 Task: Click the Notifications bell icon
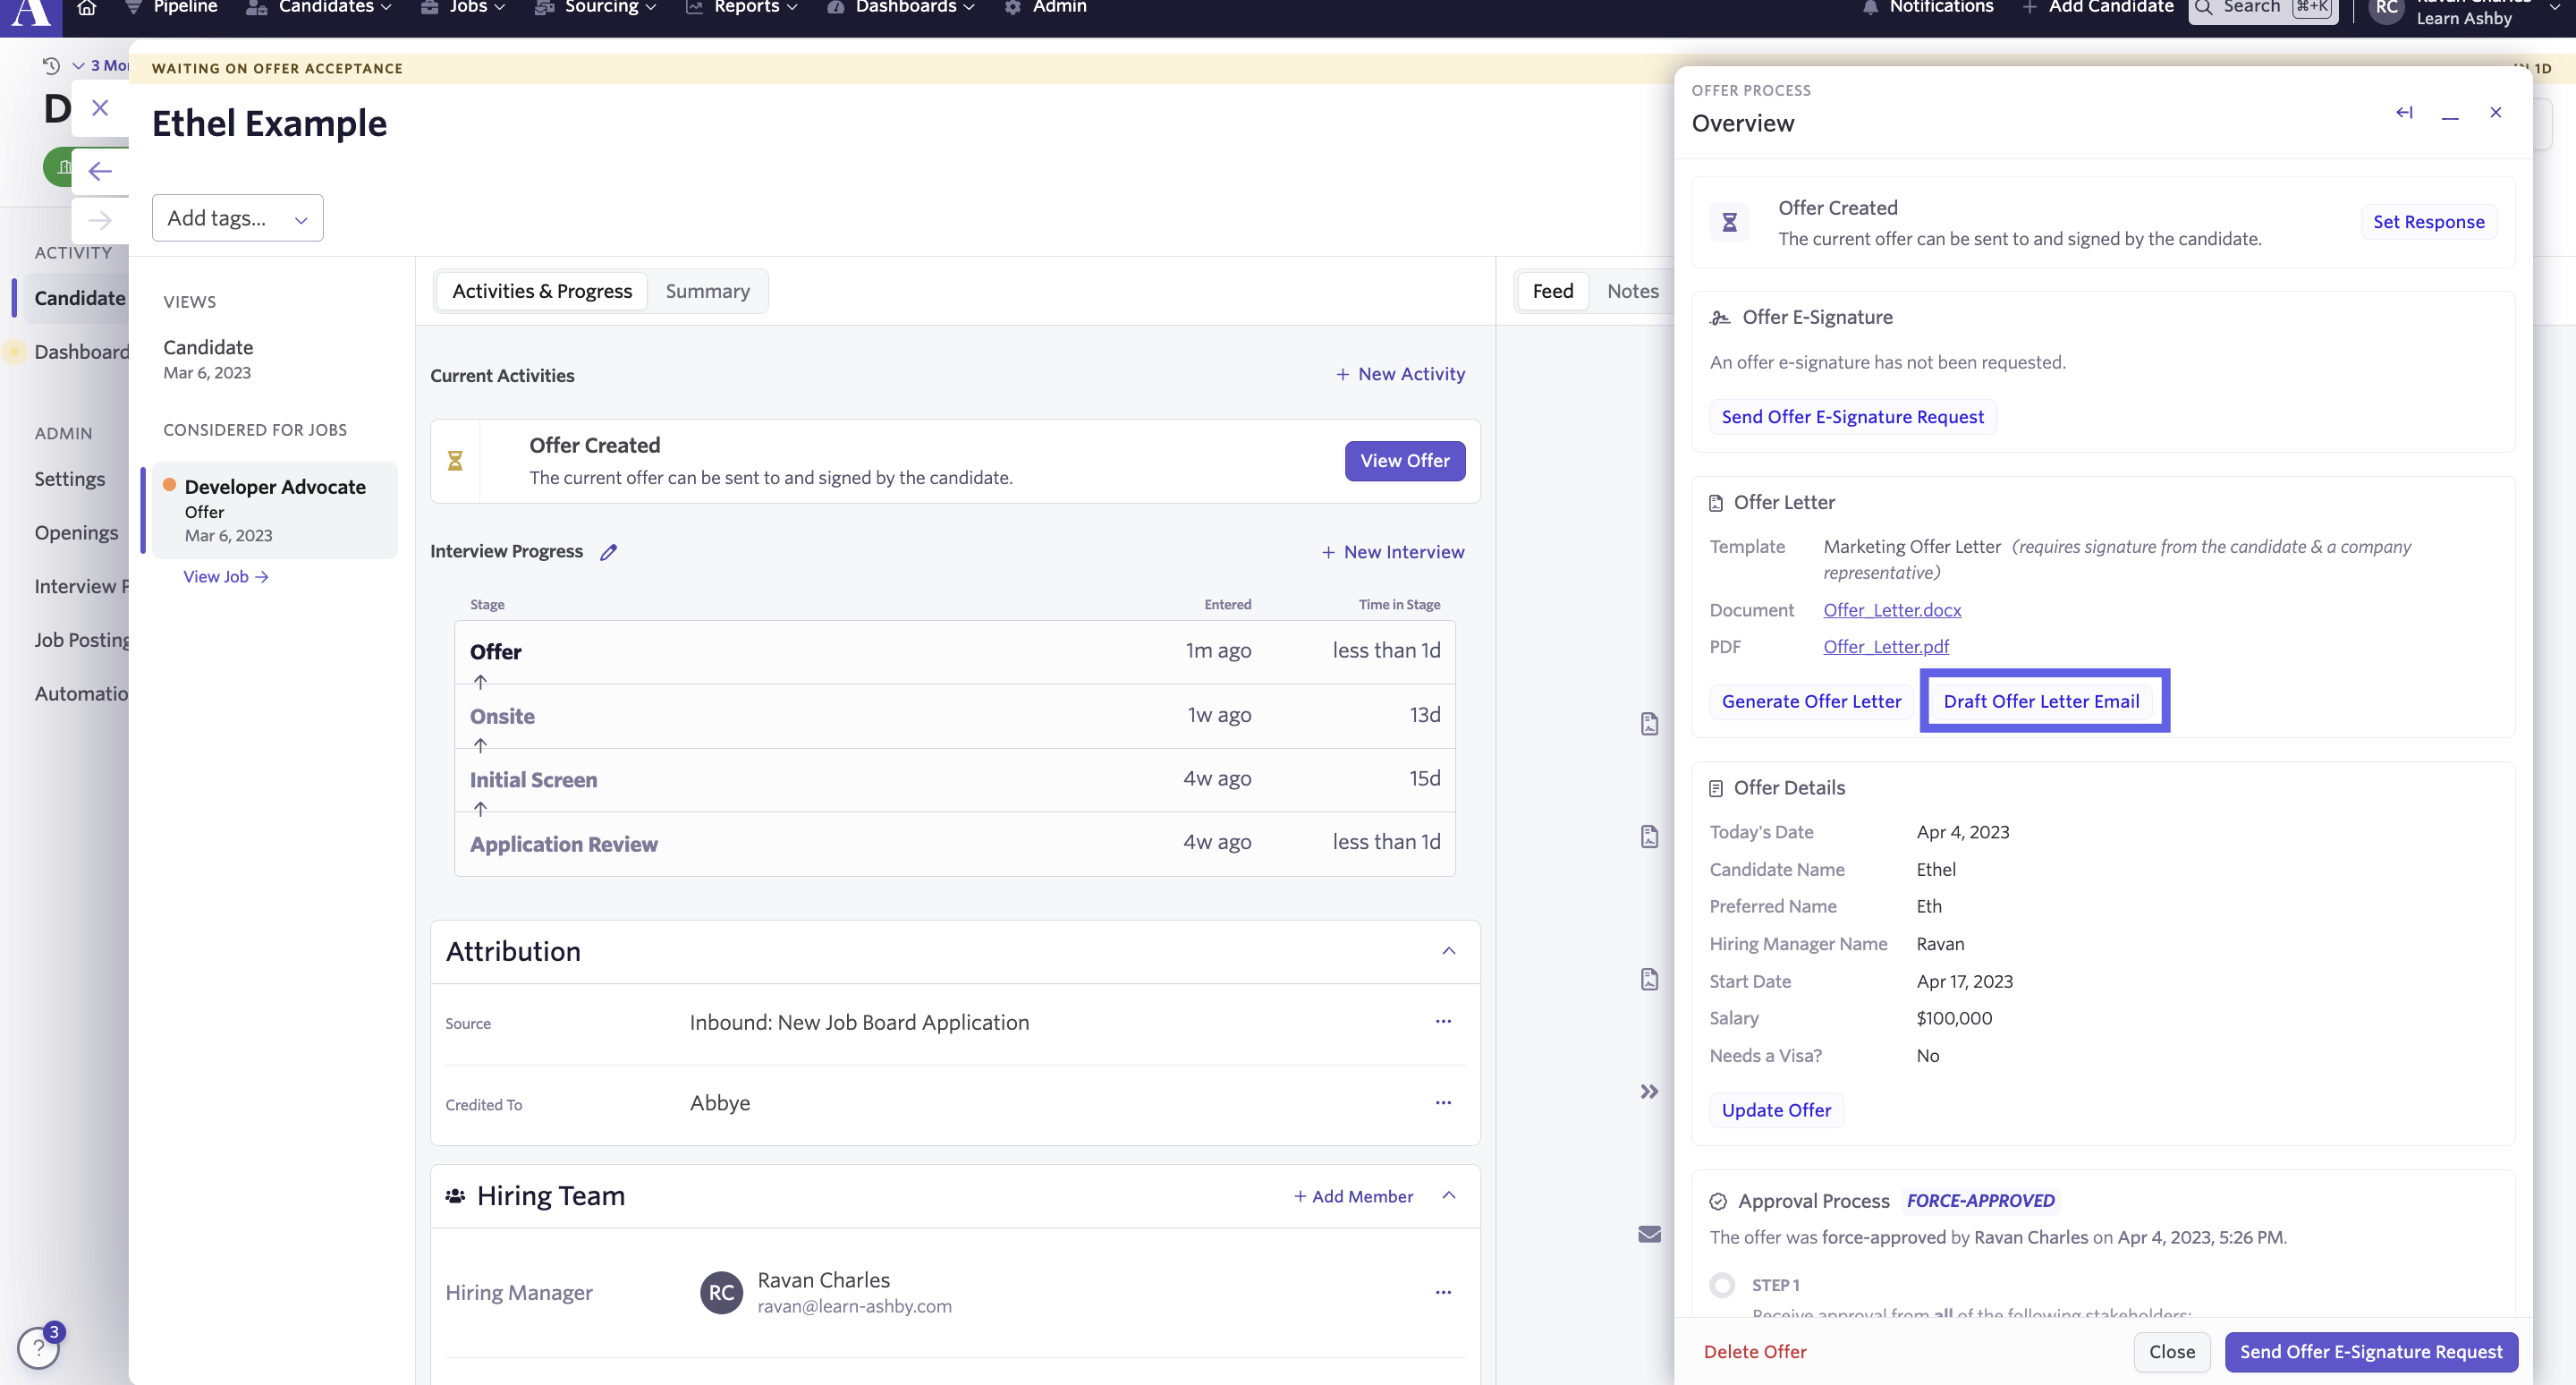coord(1870,8)
